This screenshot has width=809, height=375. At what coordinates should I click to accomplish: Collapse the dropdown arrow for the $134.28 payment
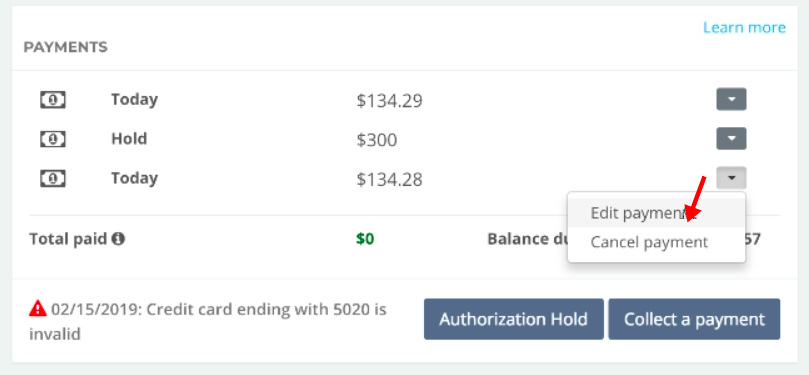(x=731, y=178)
